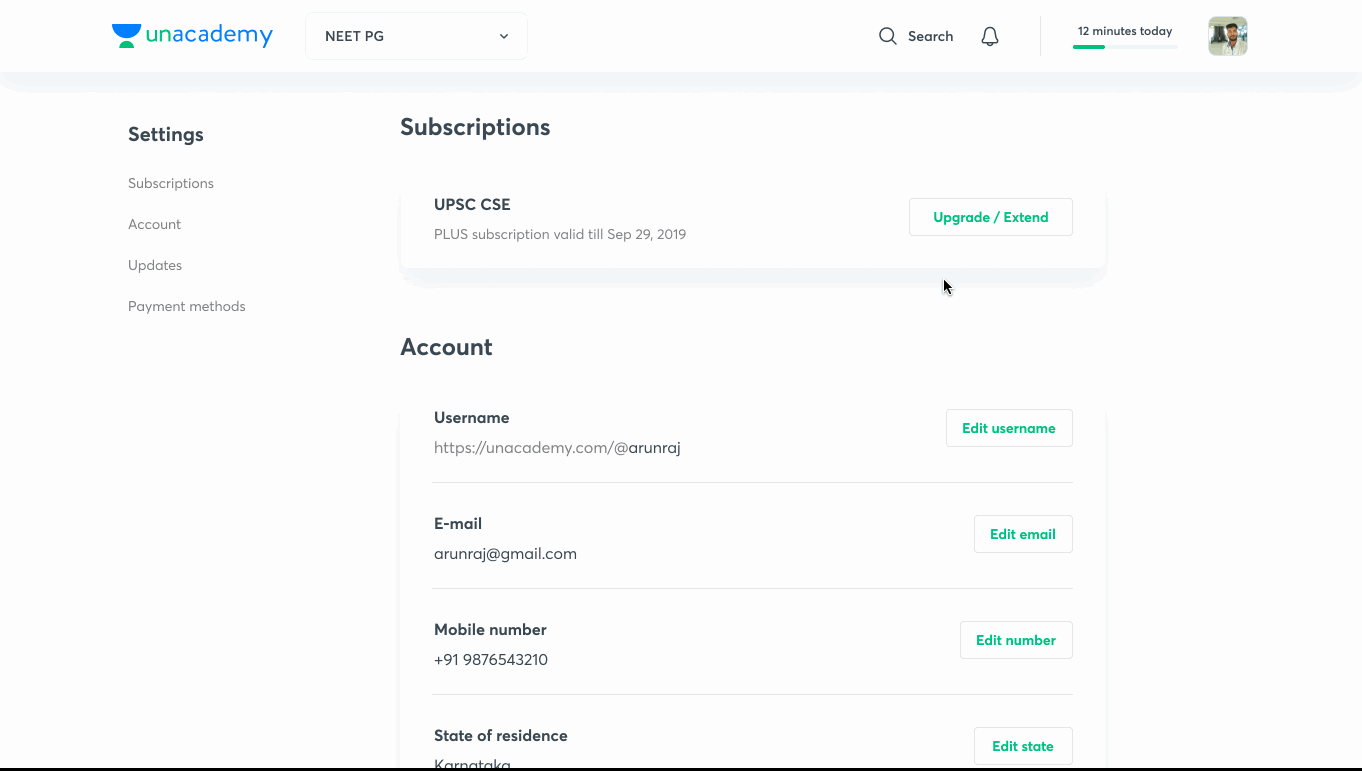The height and width of the screenshot is (771, 1362).
Task: Click the Search text label
Action: coord(930,36)
